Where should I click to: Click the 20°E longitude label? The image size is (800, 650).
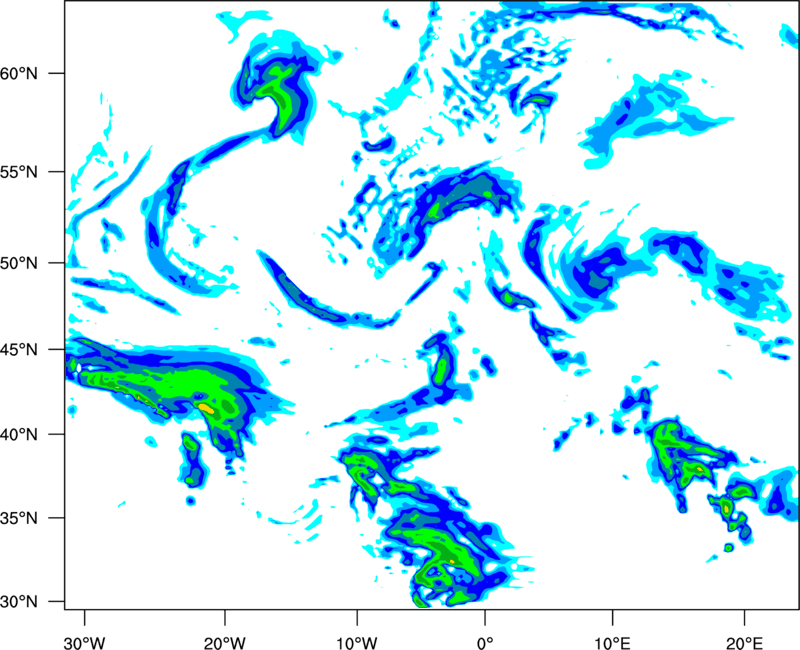click(744, 643)
